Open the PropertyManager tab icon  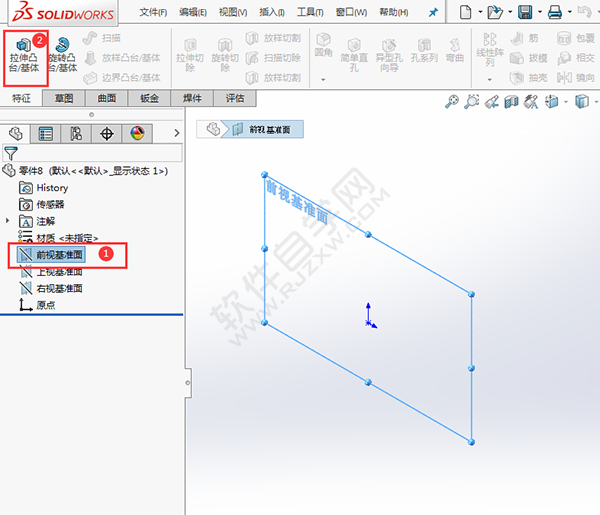point(46,134)
